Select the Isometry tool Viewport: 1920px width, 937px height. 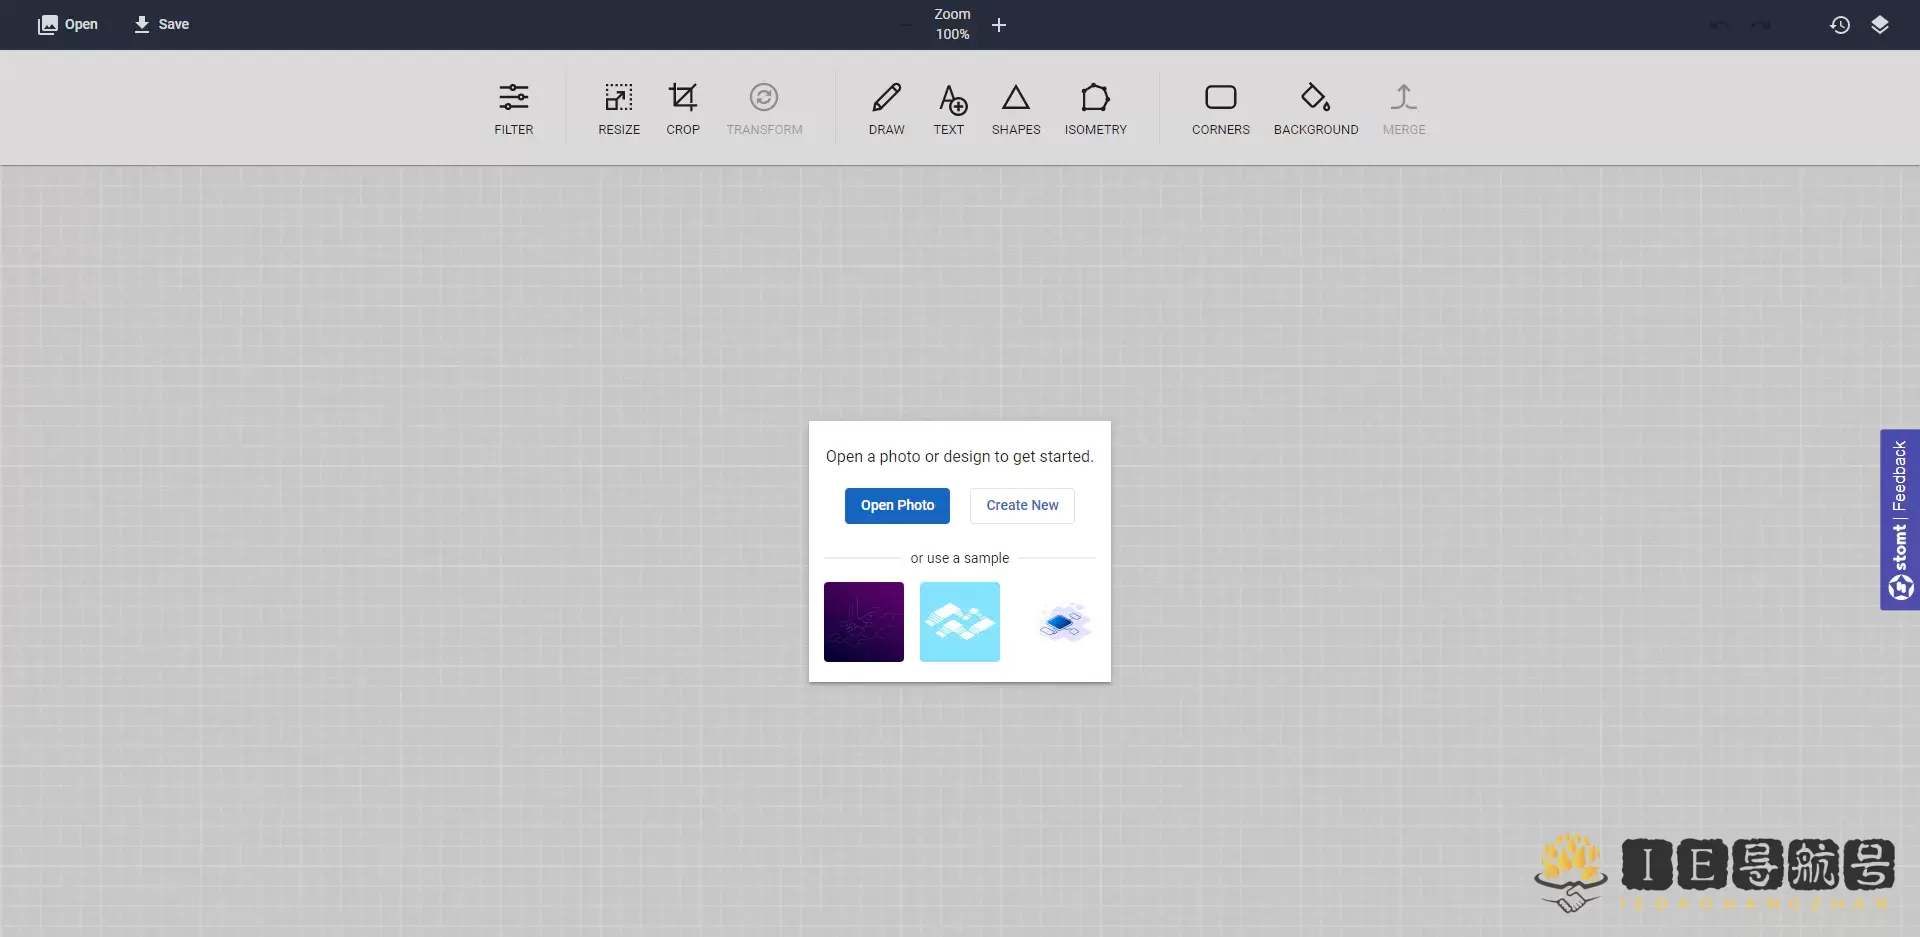click(1095, 108)
